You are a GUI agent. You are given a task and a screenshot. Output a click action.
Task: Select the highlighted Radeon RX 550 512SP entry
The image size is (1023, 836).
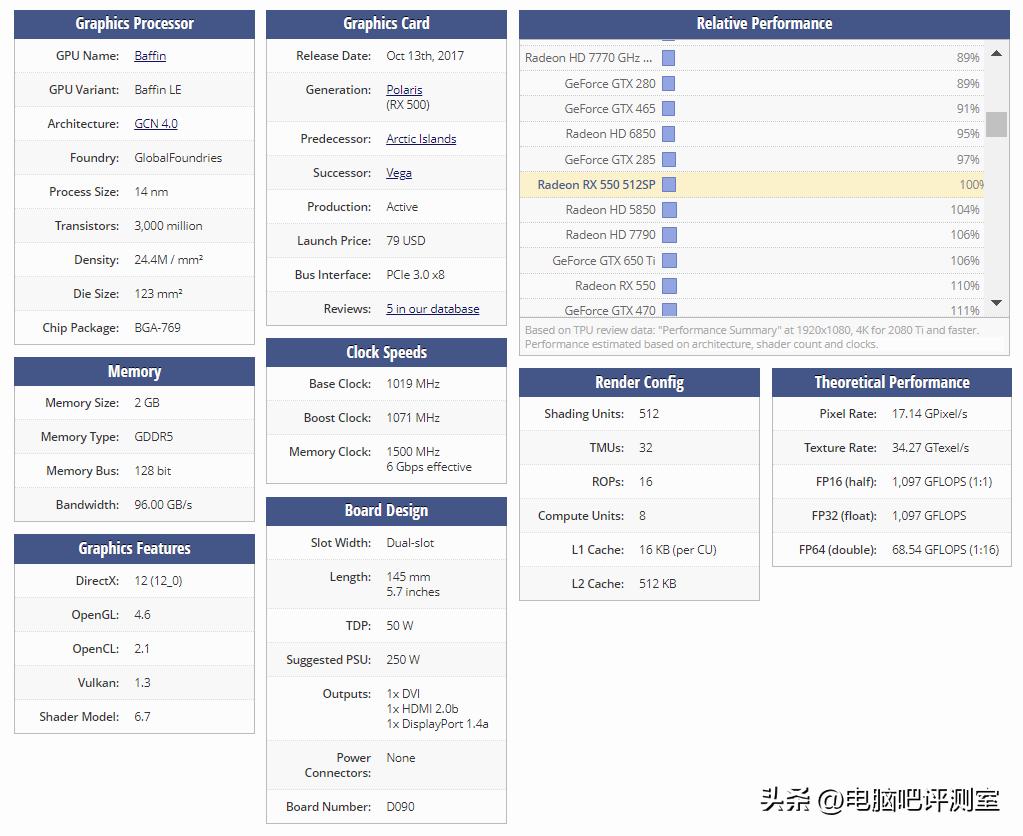[x=596, y=185]
